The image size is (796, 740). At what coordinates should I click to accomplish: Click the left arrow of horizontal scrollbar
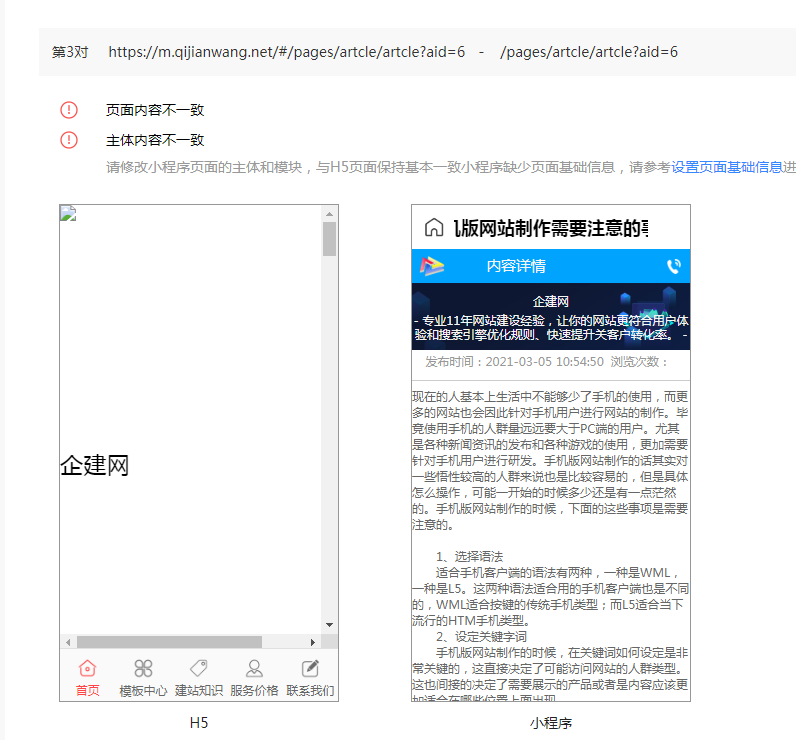pos(68,642)
